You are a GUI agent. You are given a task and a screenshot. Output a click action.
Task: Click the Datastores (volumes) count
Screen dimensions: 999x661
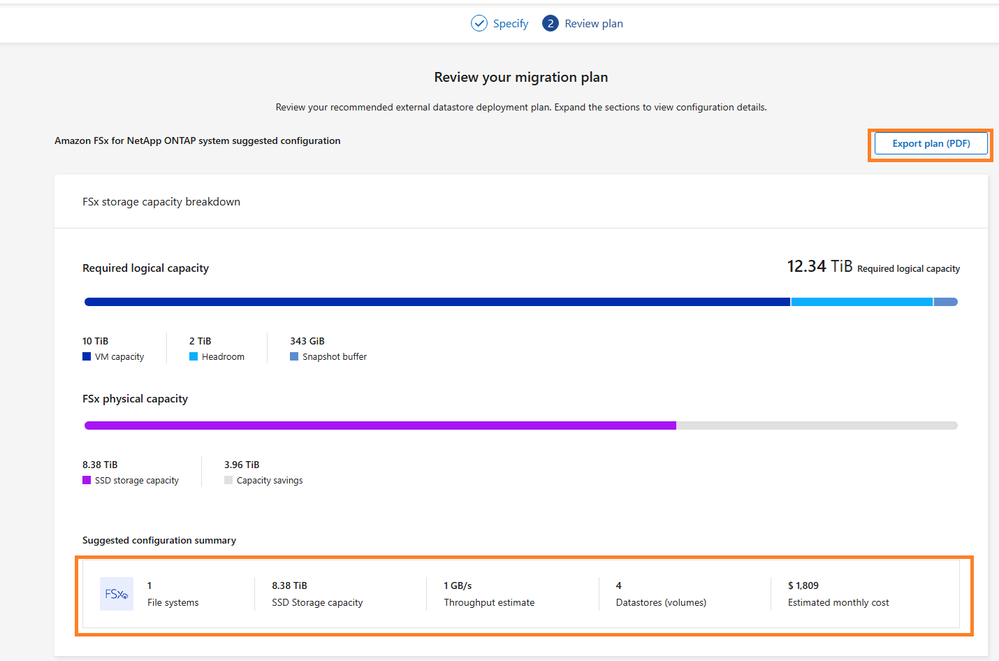click(x=618, y=585)
